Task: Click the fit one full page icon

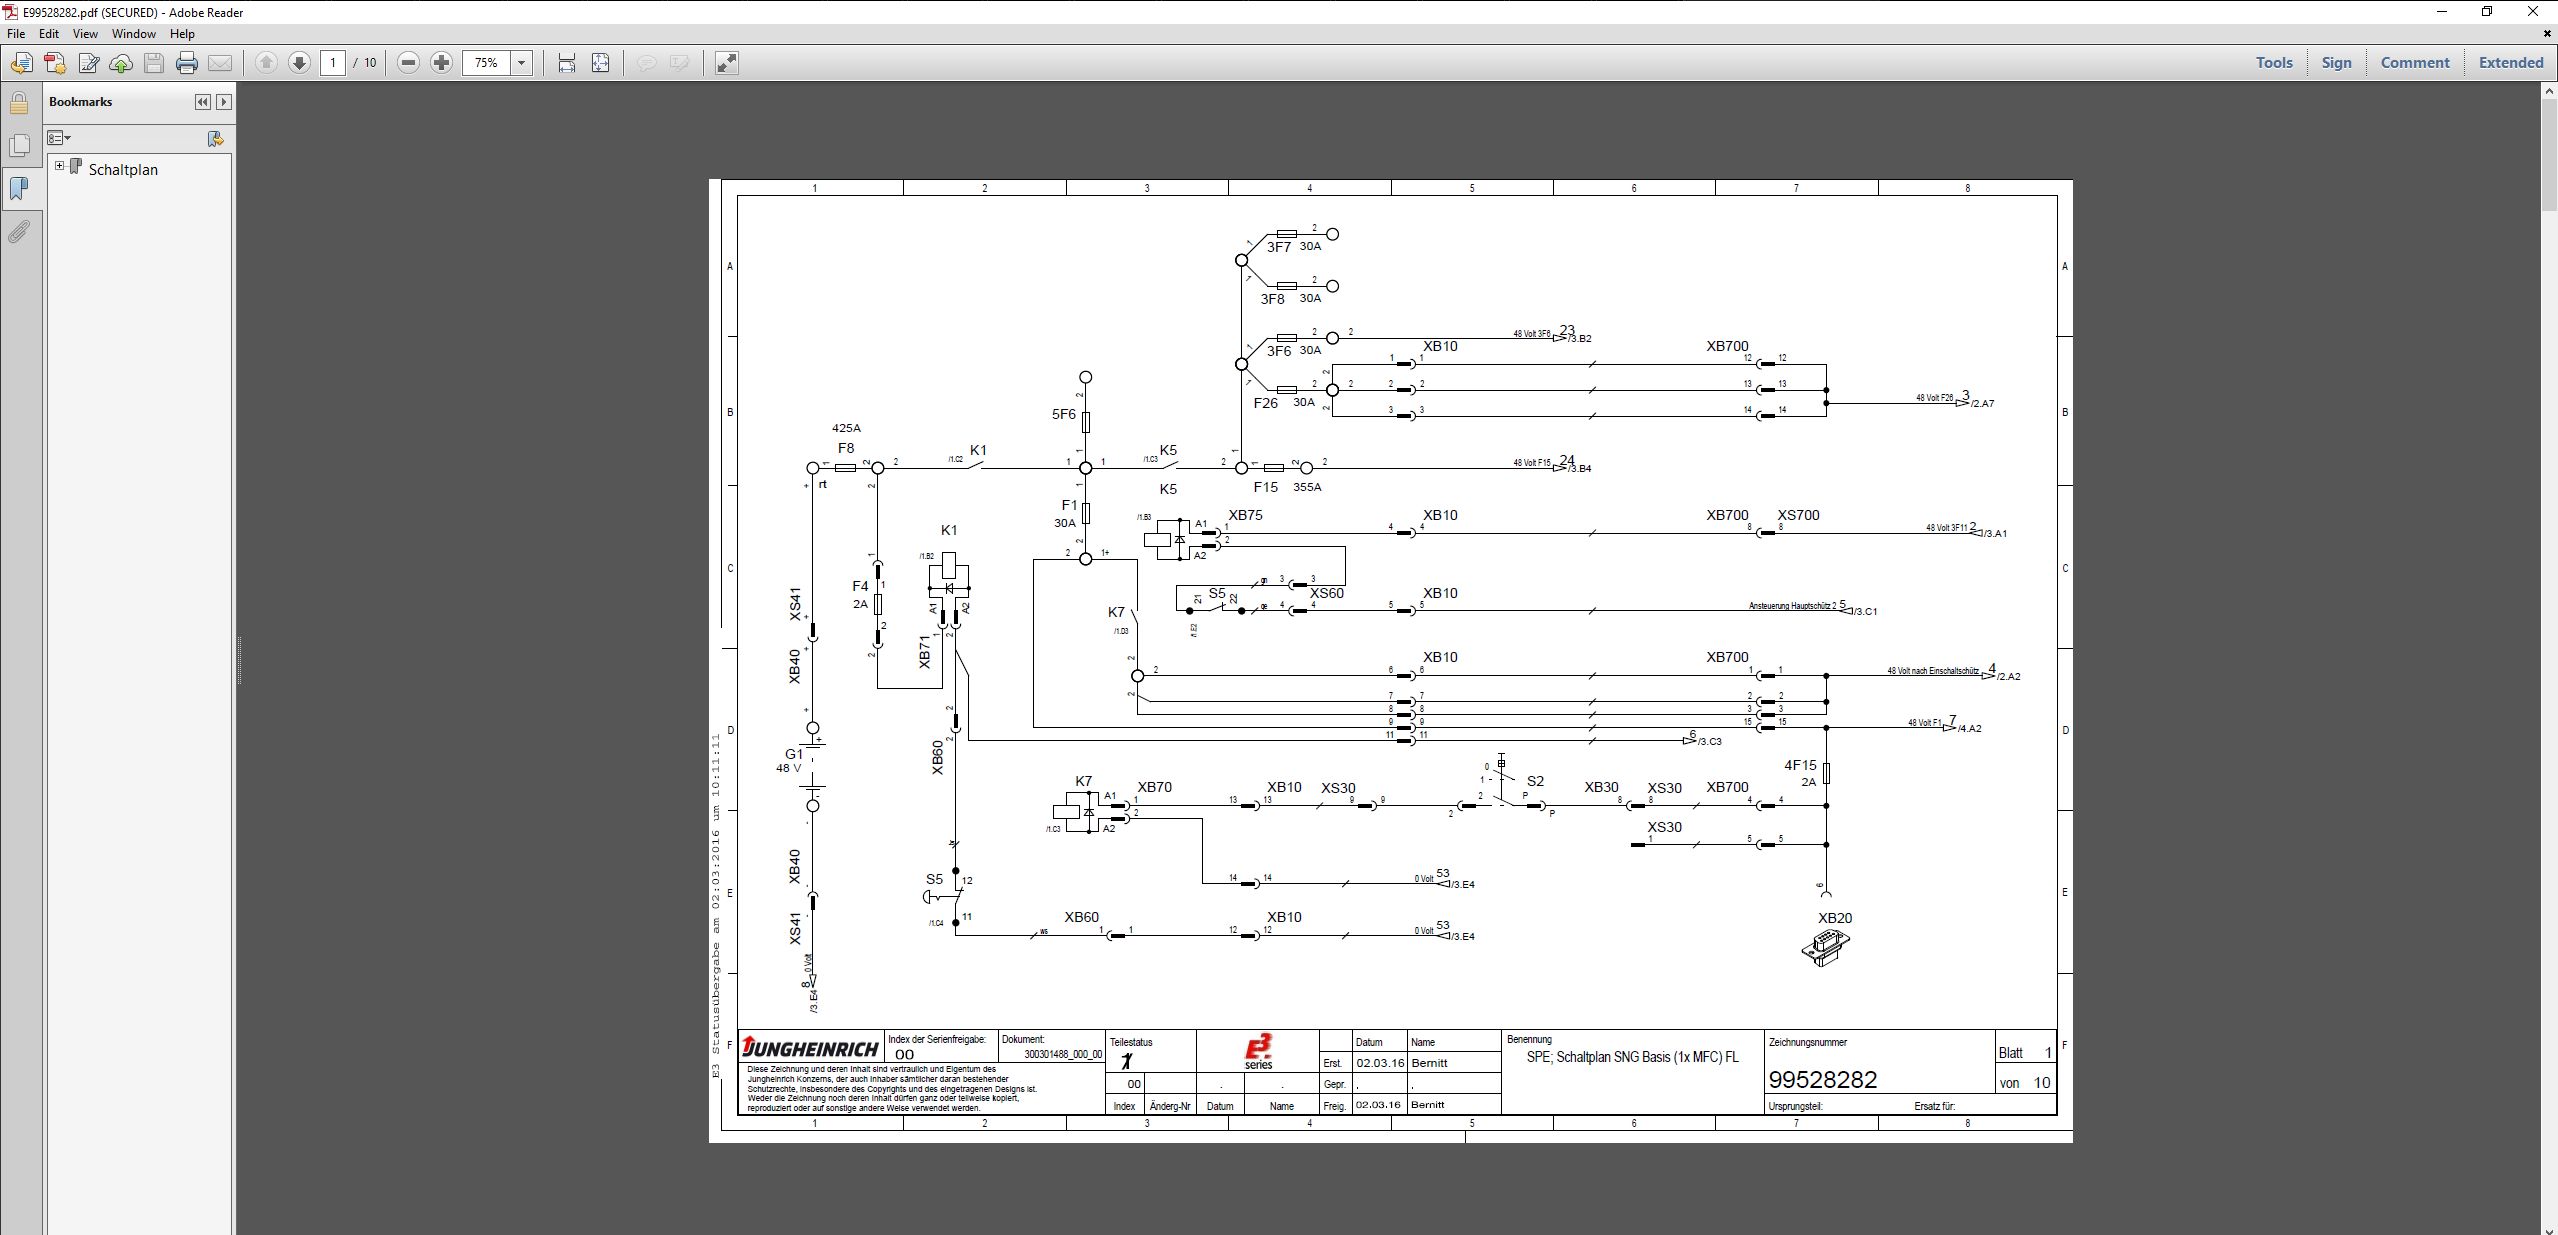Action: tap(600, 63)
